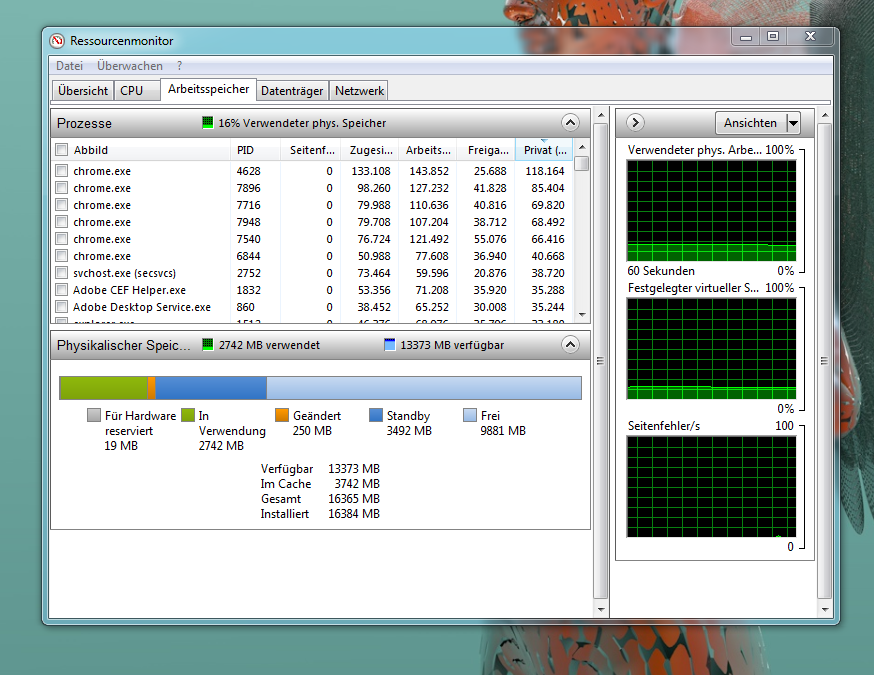Screen dimensions: 874x675
Task: Sort processes by the PID column
Action: pyautogui.click(x=246, y=149)
